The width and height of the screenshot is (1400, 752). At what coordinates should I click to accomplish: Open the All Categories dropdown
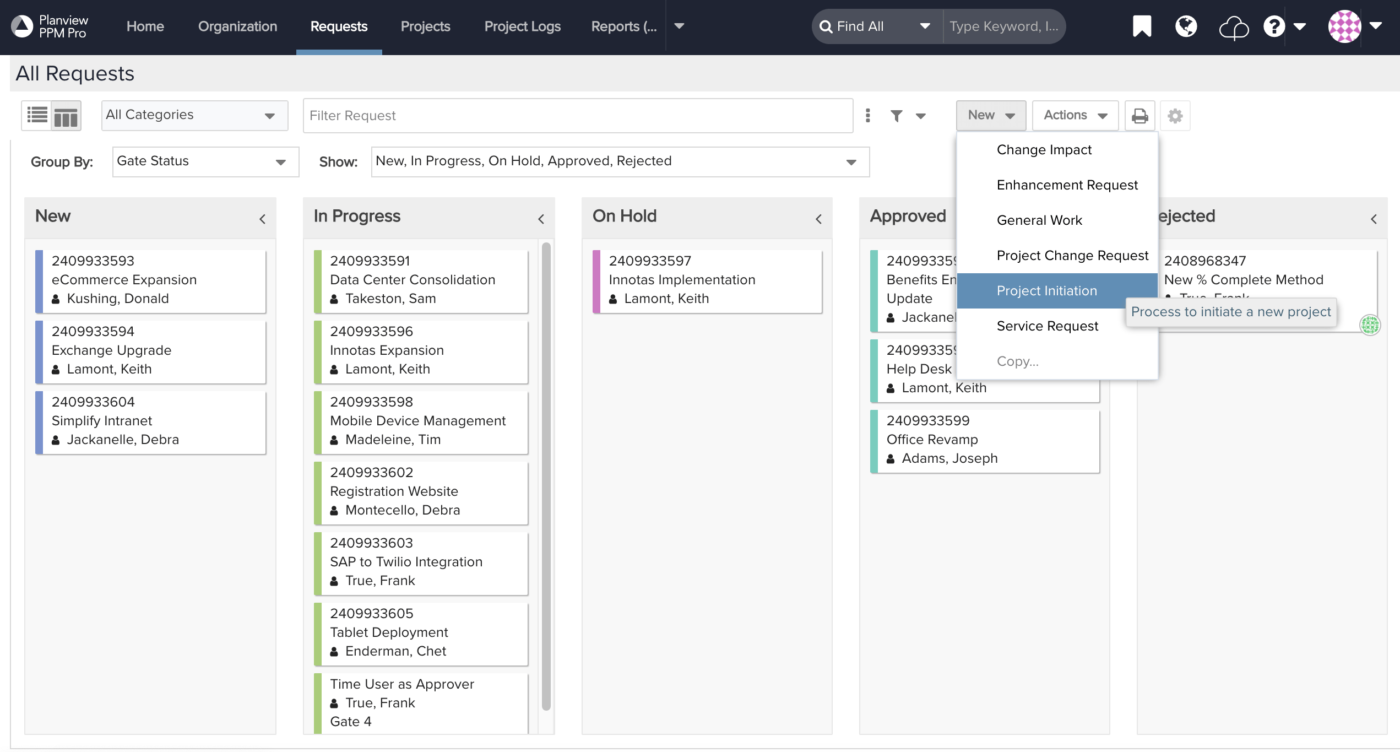pyautogui.click(x=194, y=115)
